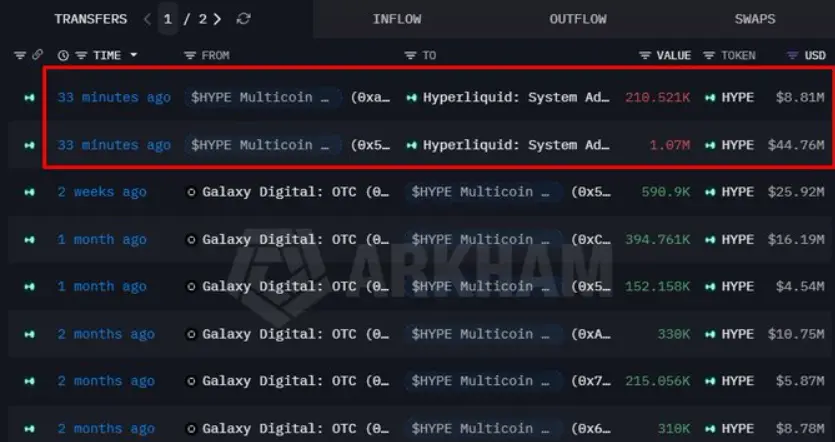
Task: Open the TO column filter
Action: [x=410, y=55]
